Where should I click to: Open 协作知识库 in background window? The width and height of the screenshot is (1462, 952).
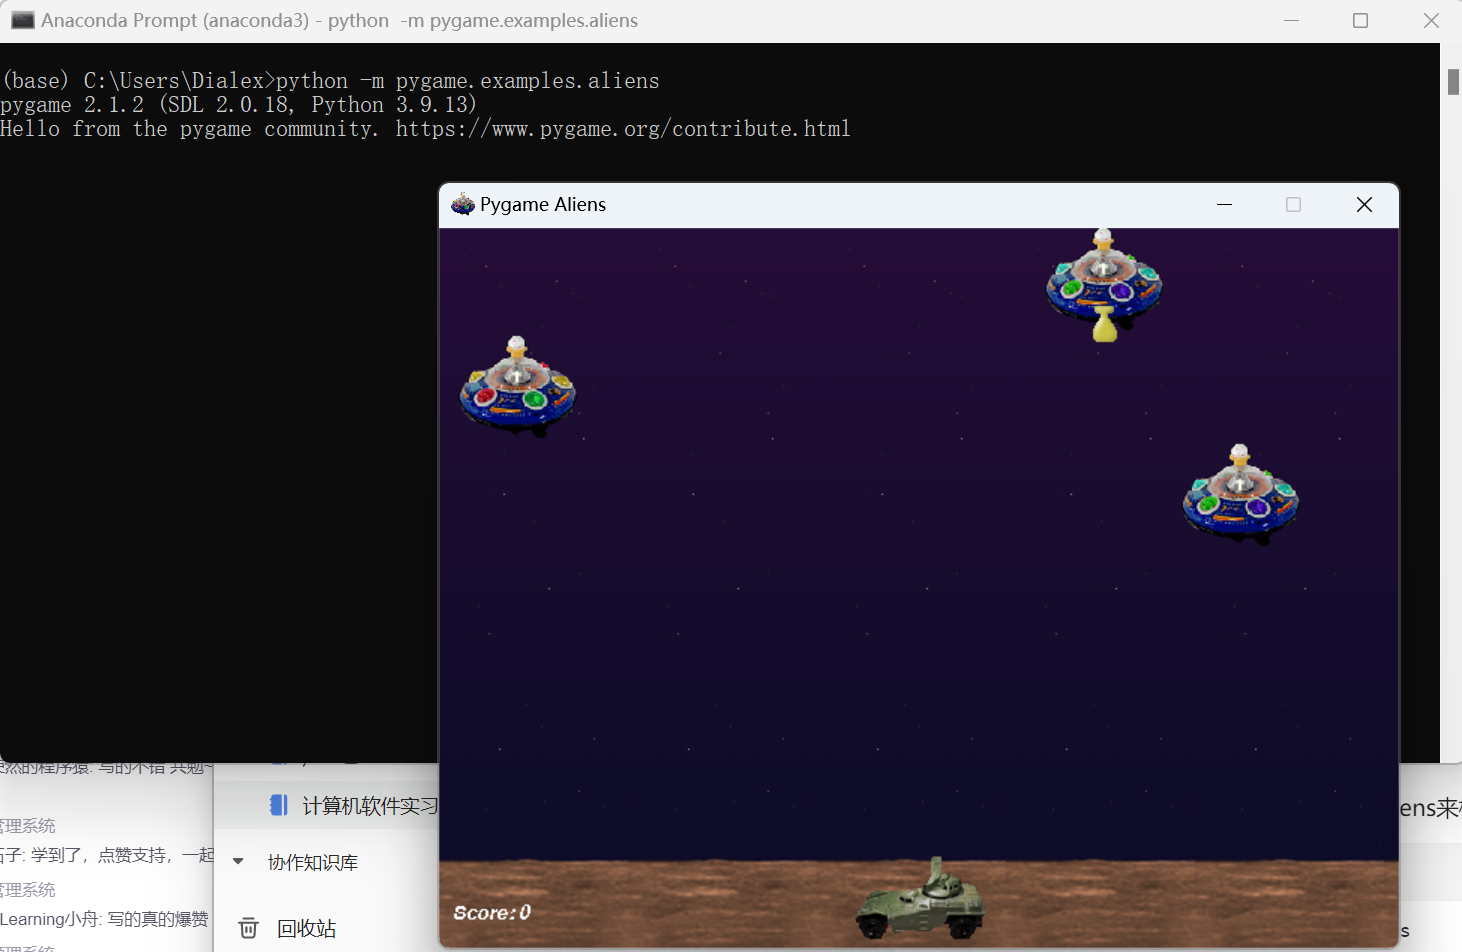tap(312, 862)
